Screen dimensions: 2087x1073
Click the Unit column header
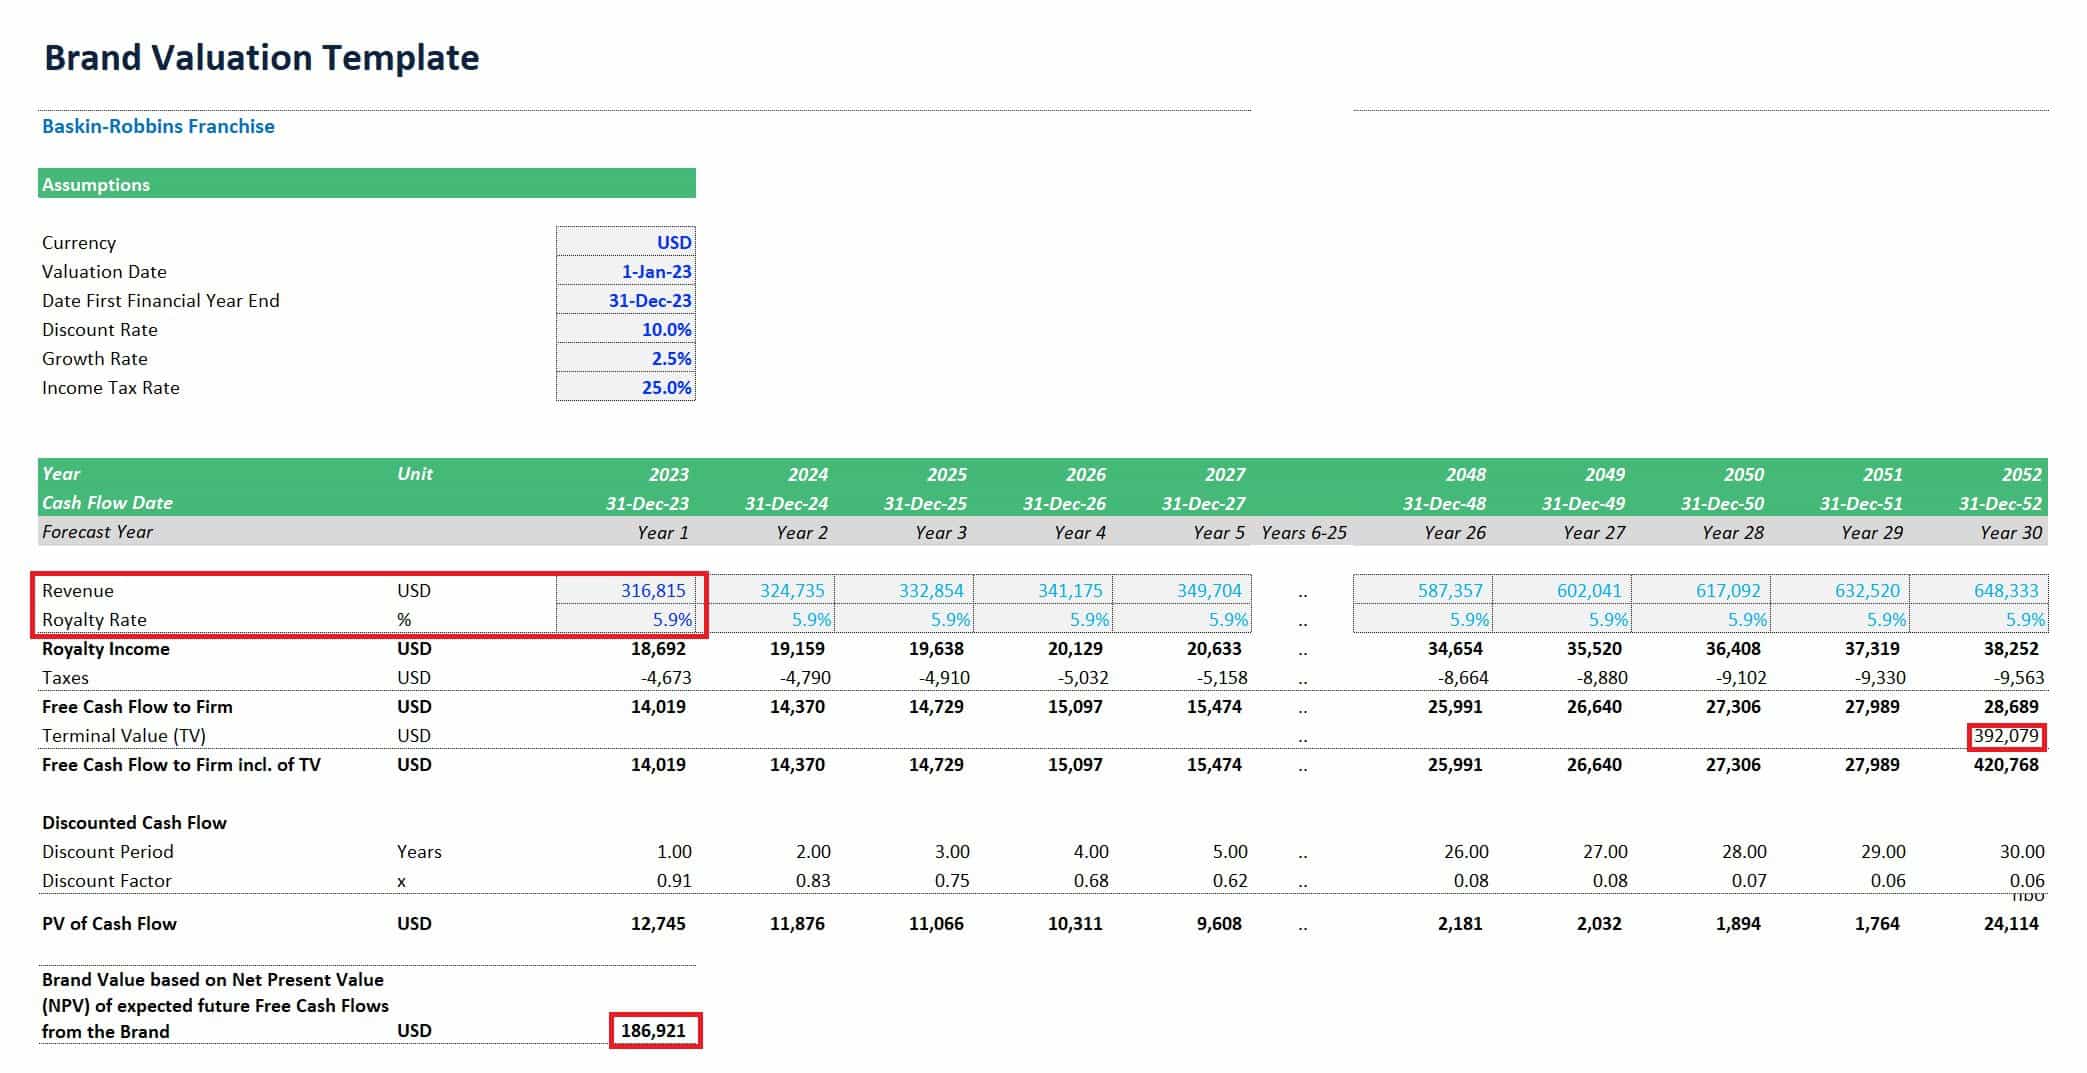(x=415, y=473)
